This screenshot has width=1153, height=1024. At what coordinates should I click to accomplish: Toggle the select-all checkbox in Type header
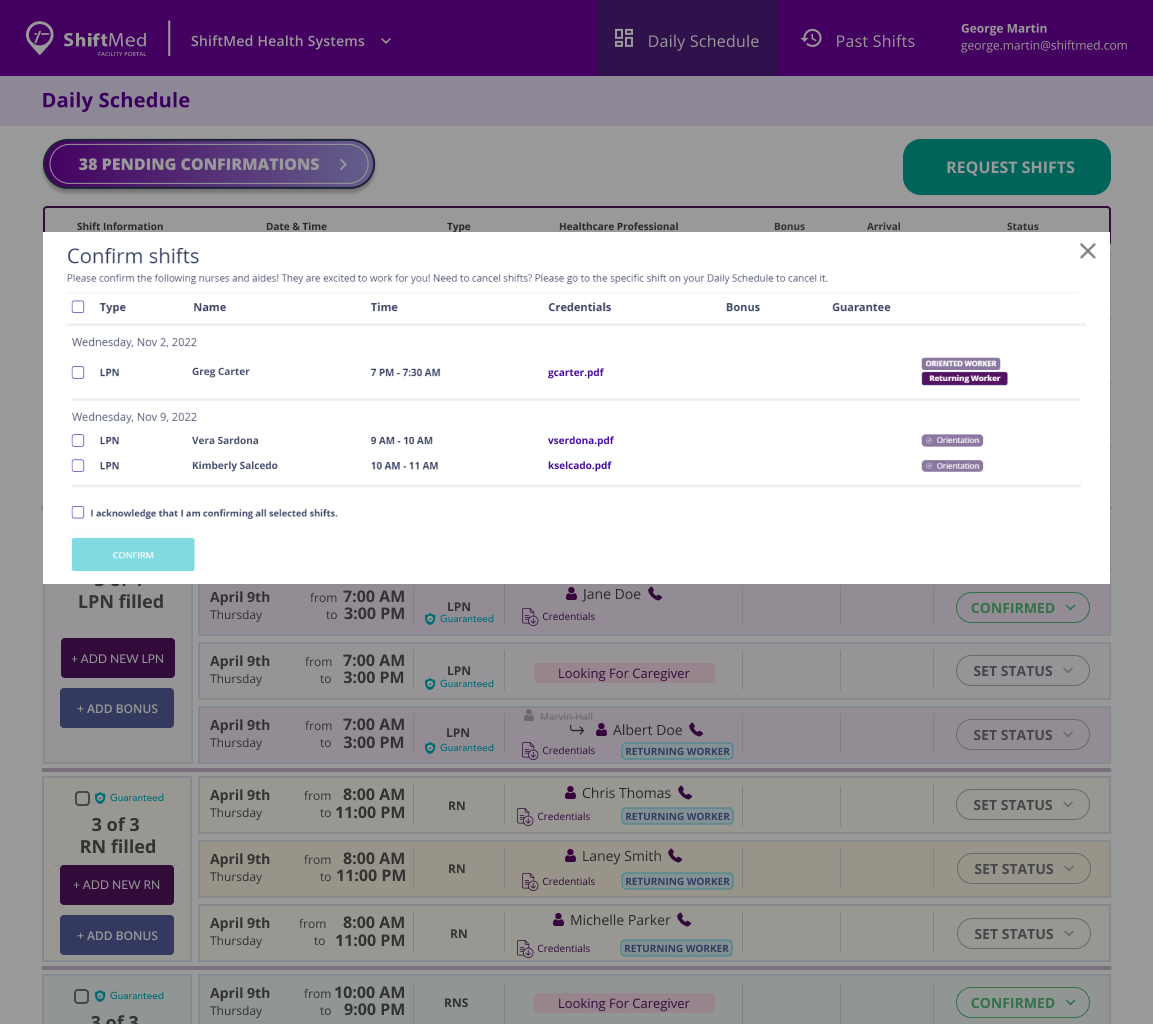[78, 307]
